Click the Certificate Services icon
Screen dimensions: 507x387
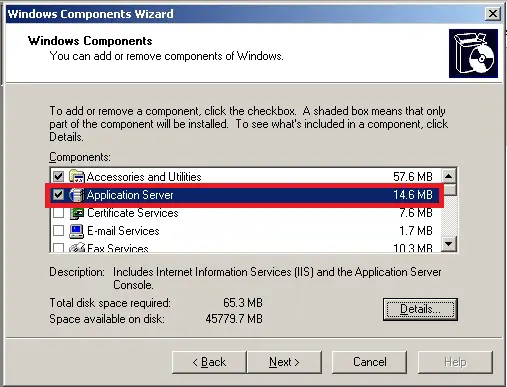(x=76, y=213)
